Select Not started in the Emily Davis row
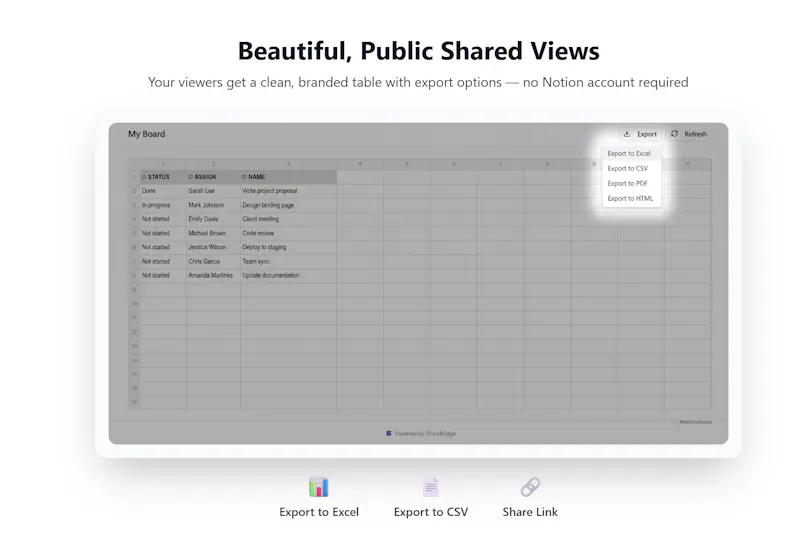This screenshot has width=800, height=545. [x=163, y=219]
